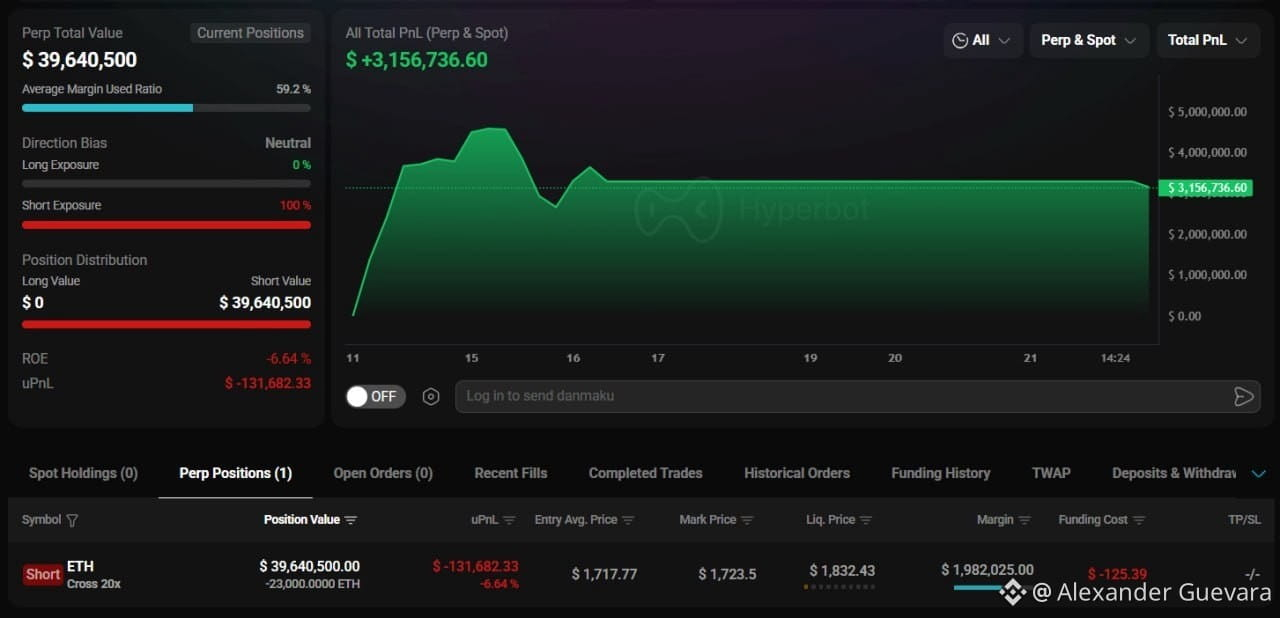Click the -23,000.0000 ETH size text
The height and width of the screenshot is (618, 1280).
click(x=312, y=584)
